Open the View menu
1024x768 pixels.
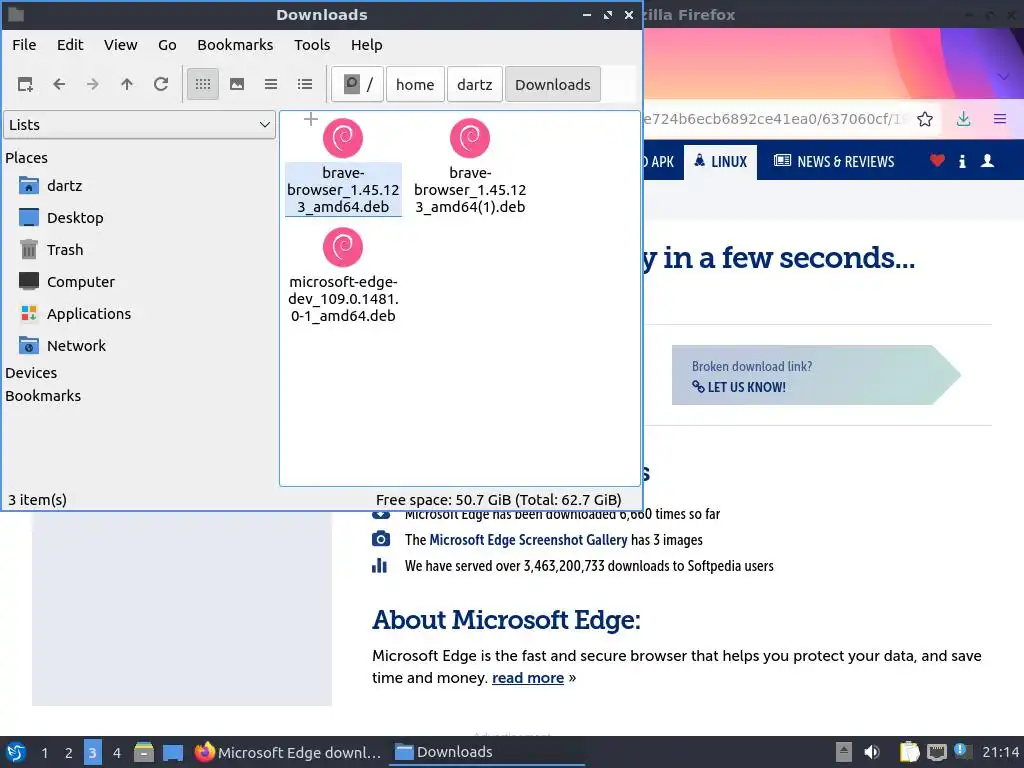tap(121, 45)
